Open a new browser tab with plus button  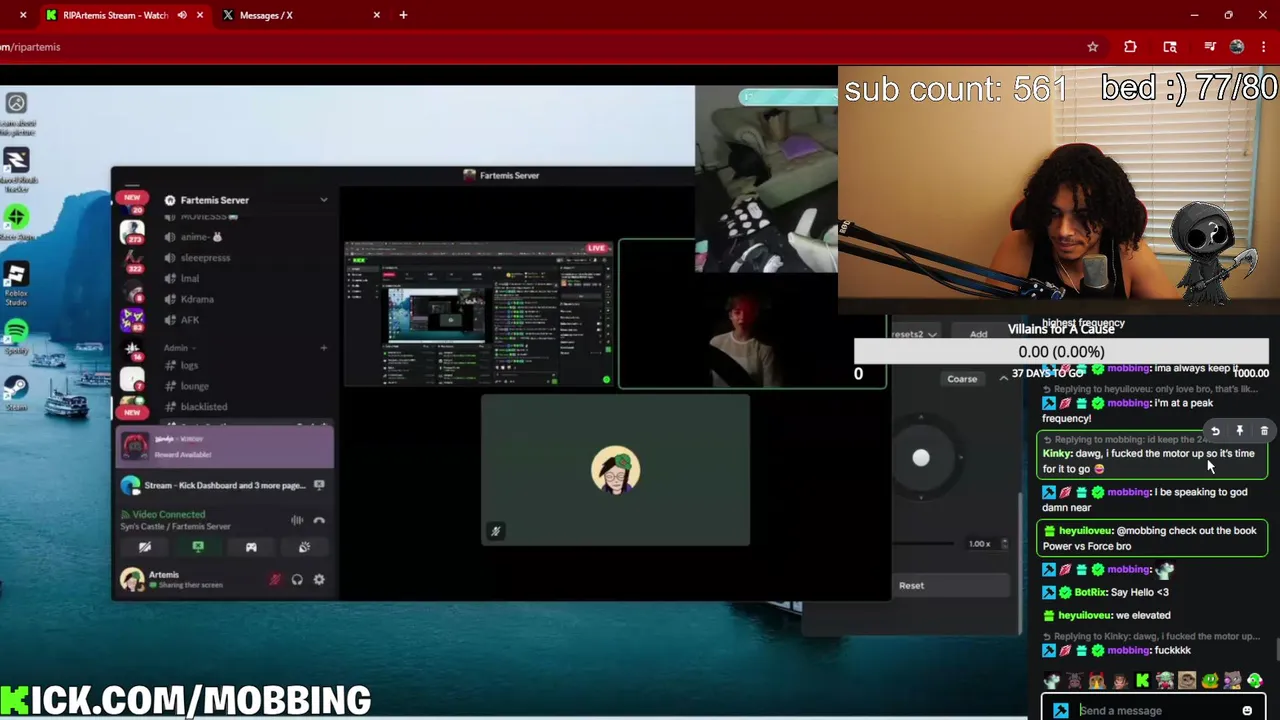tap(403, 15)
